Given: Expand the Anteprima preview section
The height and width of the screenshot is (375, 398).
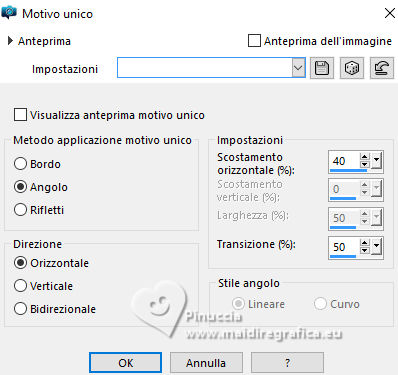Looking at the screenshot, I should point(10,41).
